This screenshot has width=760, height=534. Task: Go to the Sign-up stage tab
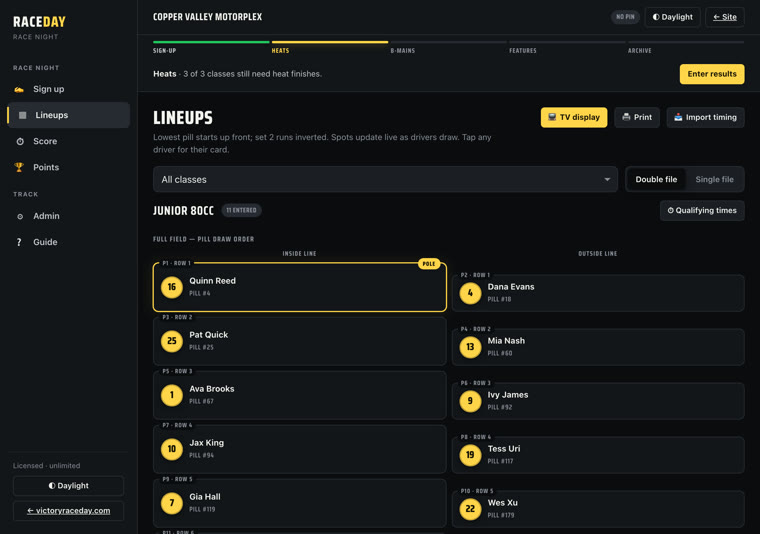(211, 47)
